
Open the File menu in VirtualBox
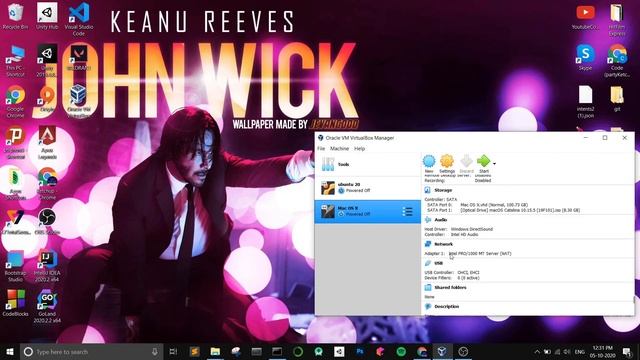click(321, 149)
